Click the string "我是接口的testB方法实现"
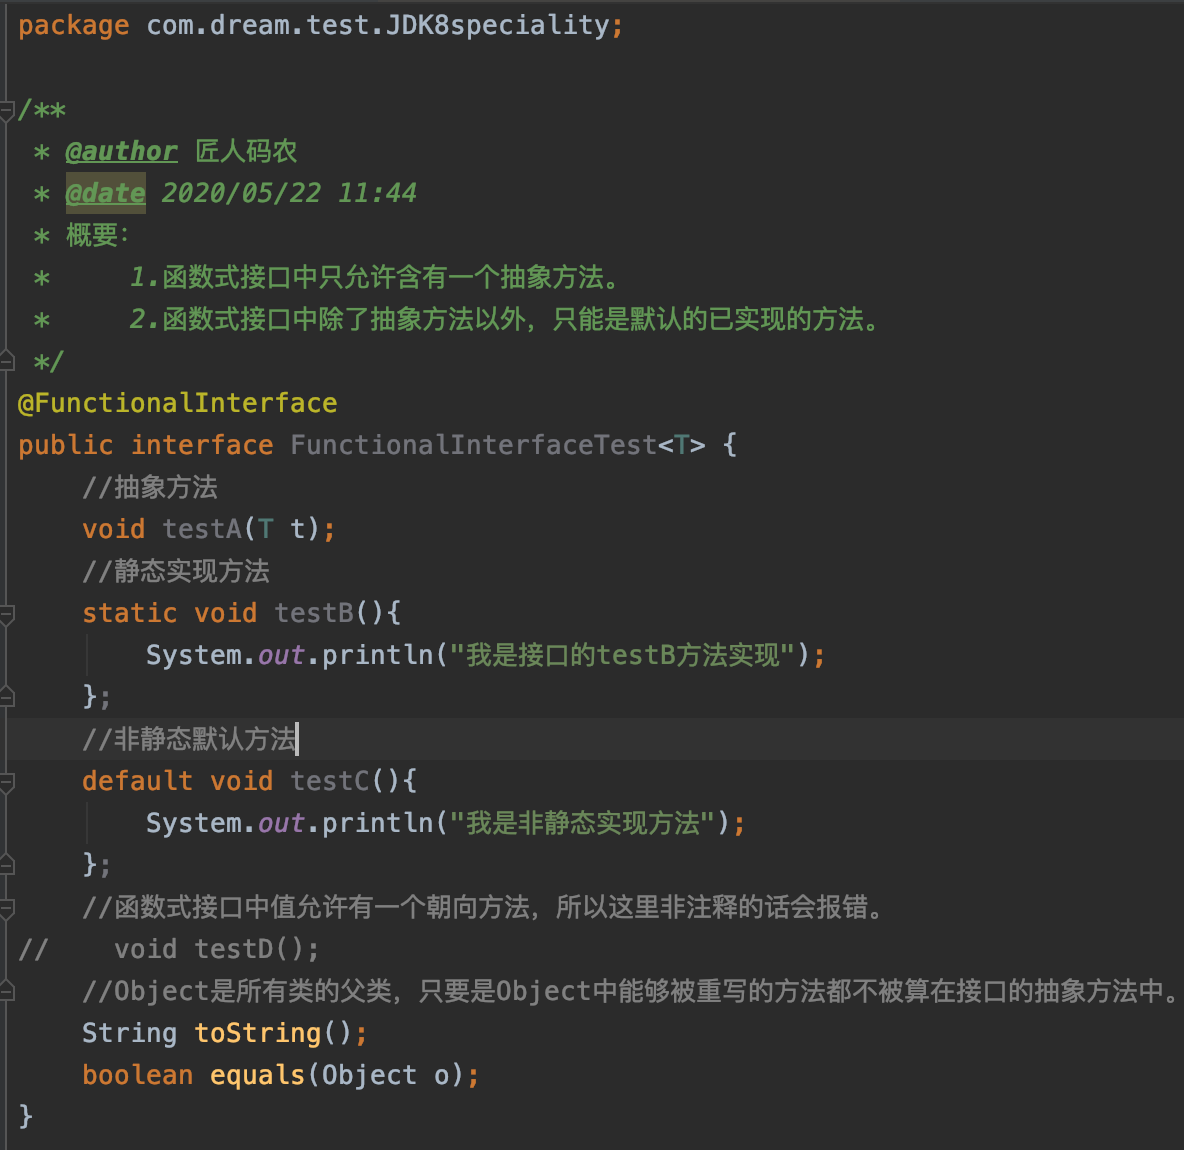This screenshot has width=1184, height=1150. pyautogui.click(x=624, y=655)
